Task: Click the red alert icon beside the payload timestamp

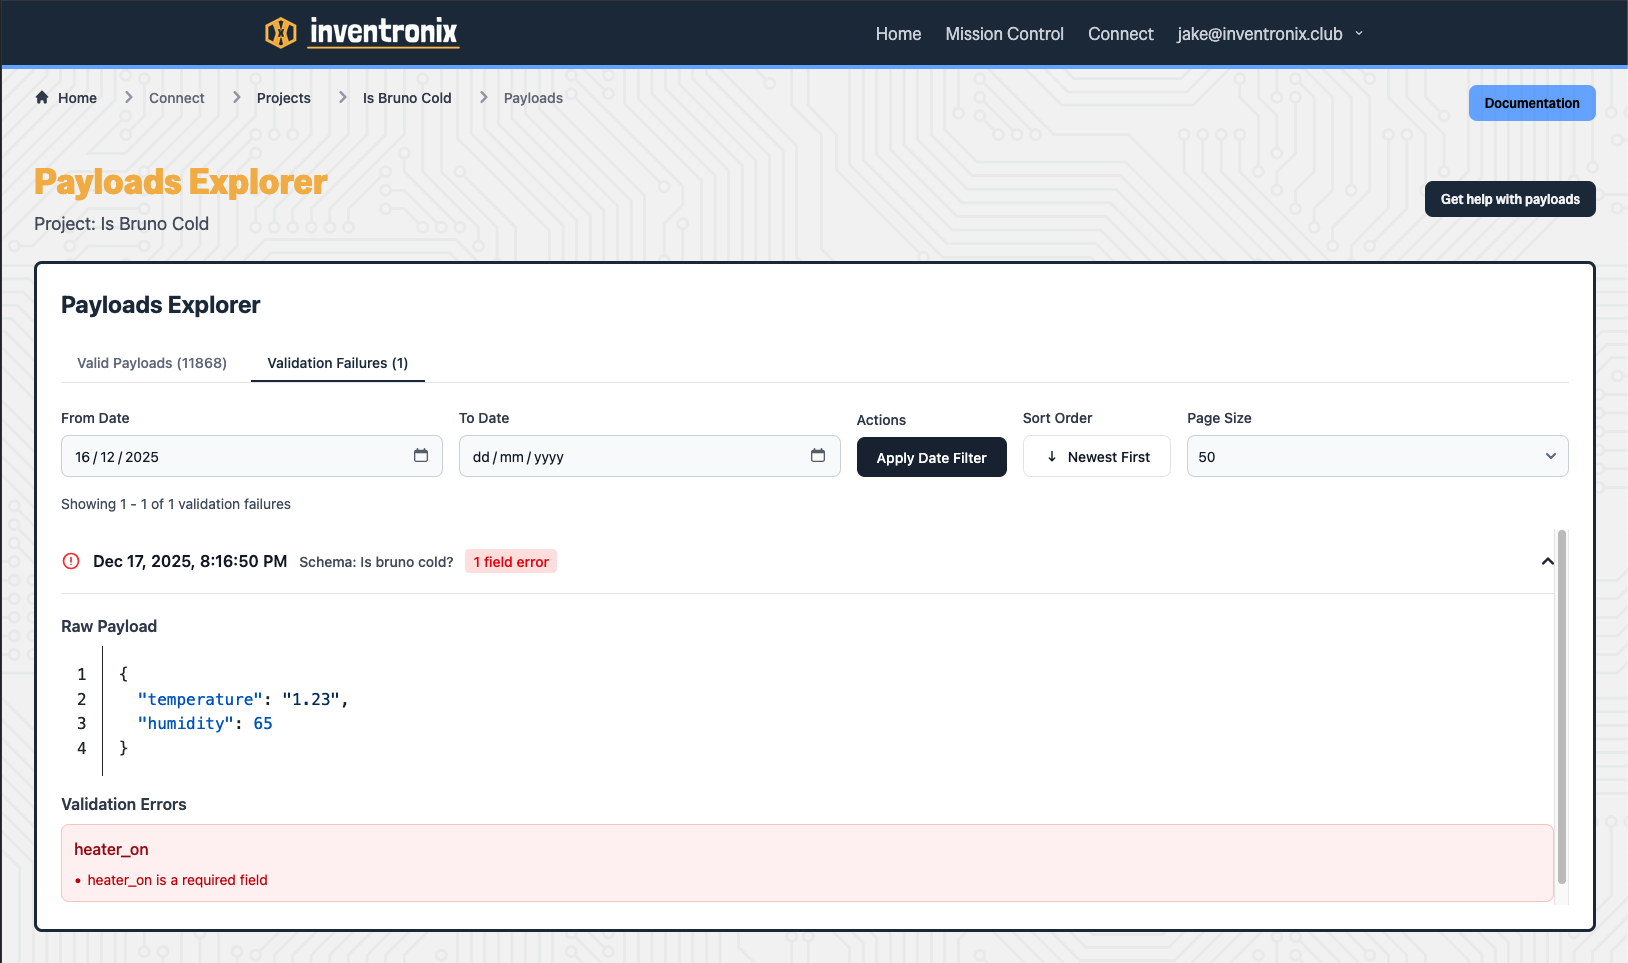Action: click(70, 561)
